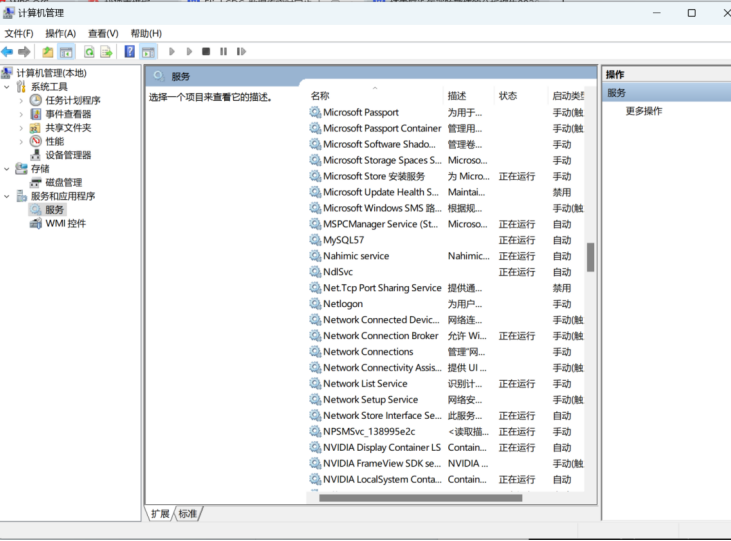Collapse the 系统工具 tree node
The image size is (731, 541).
tap(7, 87)
